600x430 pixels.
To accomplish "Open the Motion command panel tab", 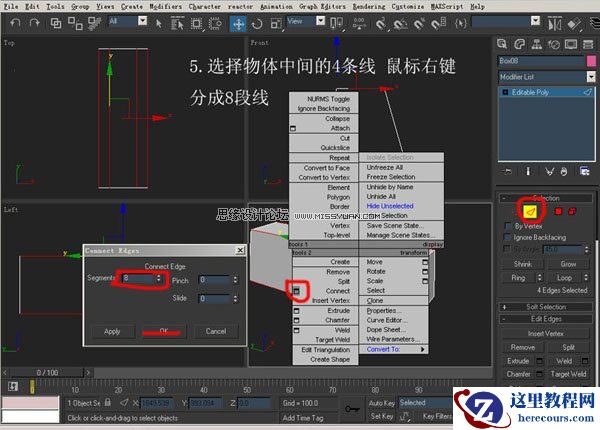I will [x=554, y=45].
